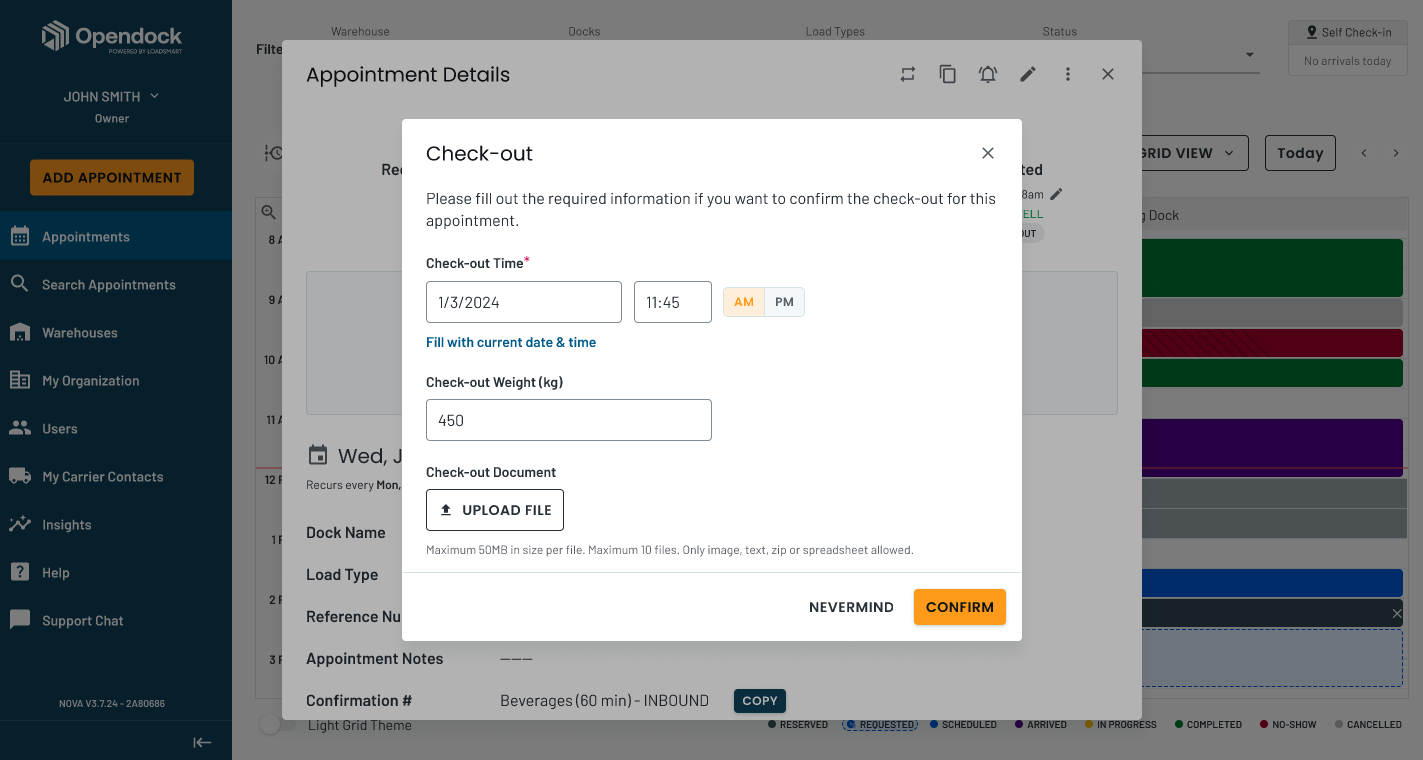
Task: Open Insights in the sidebar
Action: pyautogui.click(x=67, y=525)
